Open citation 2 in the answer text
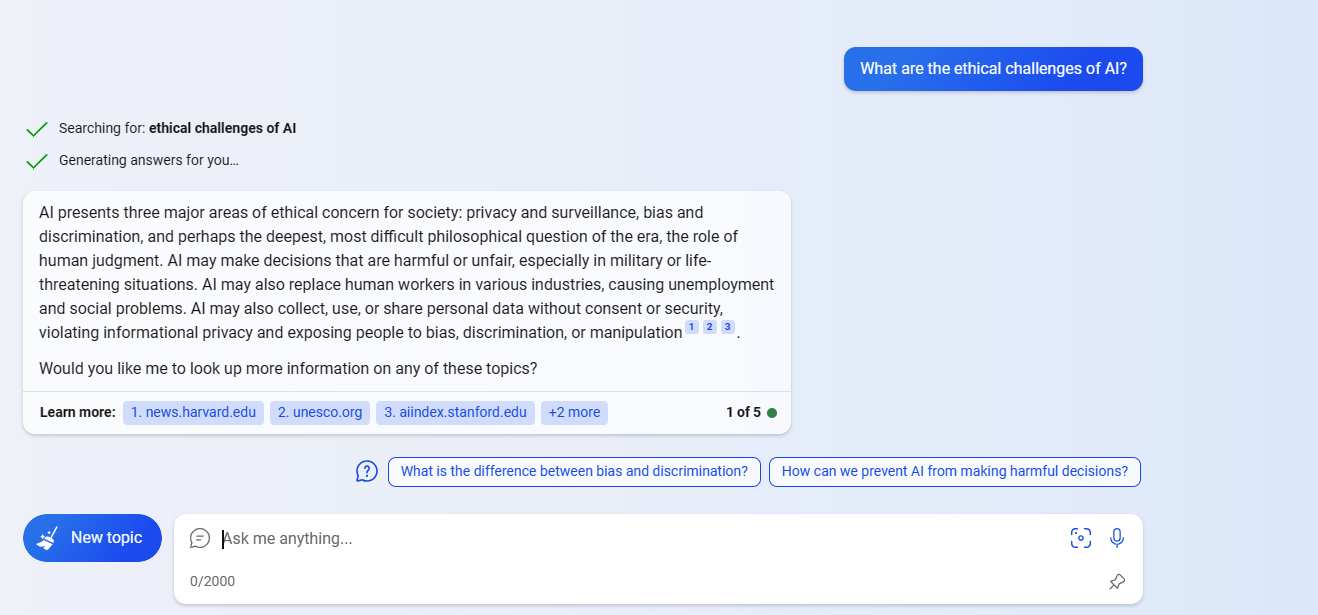Viewport: 1318px width, 615px height. [x=709, y=326]
